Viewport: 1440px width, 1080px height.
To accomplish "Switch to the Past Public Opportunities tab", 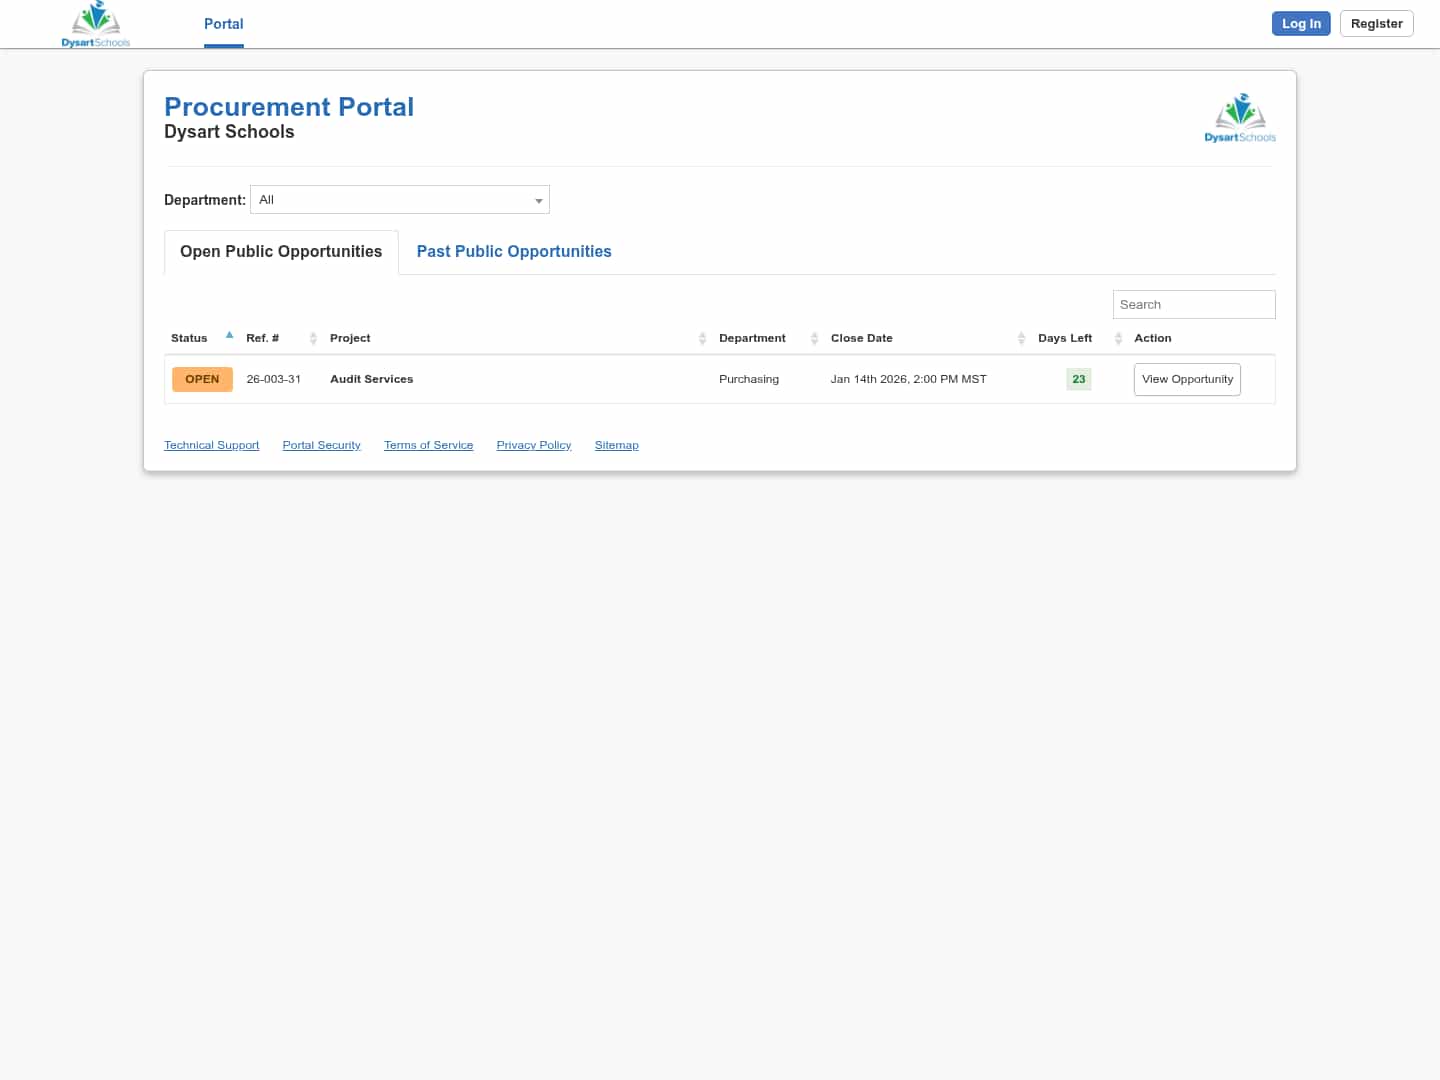I will [513, 251].
